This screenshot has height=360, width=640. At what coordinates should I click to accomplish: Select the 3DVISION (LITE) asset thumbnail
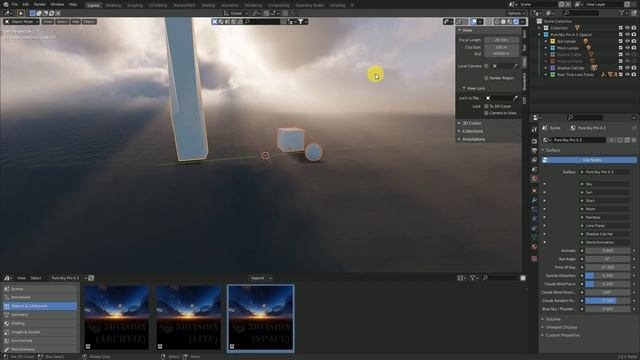(189, 318)
